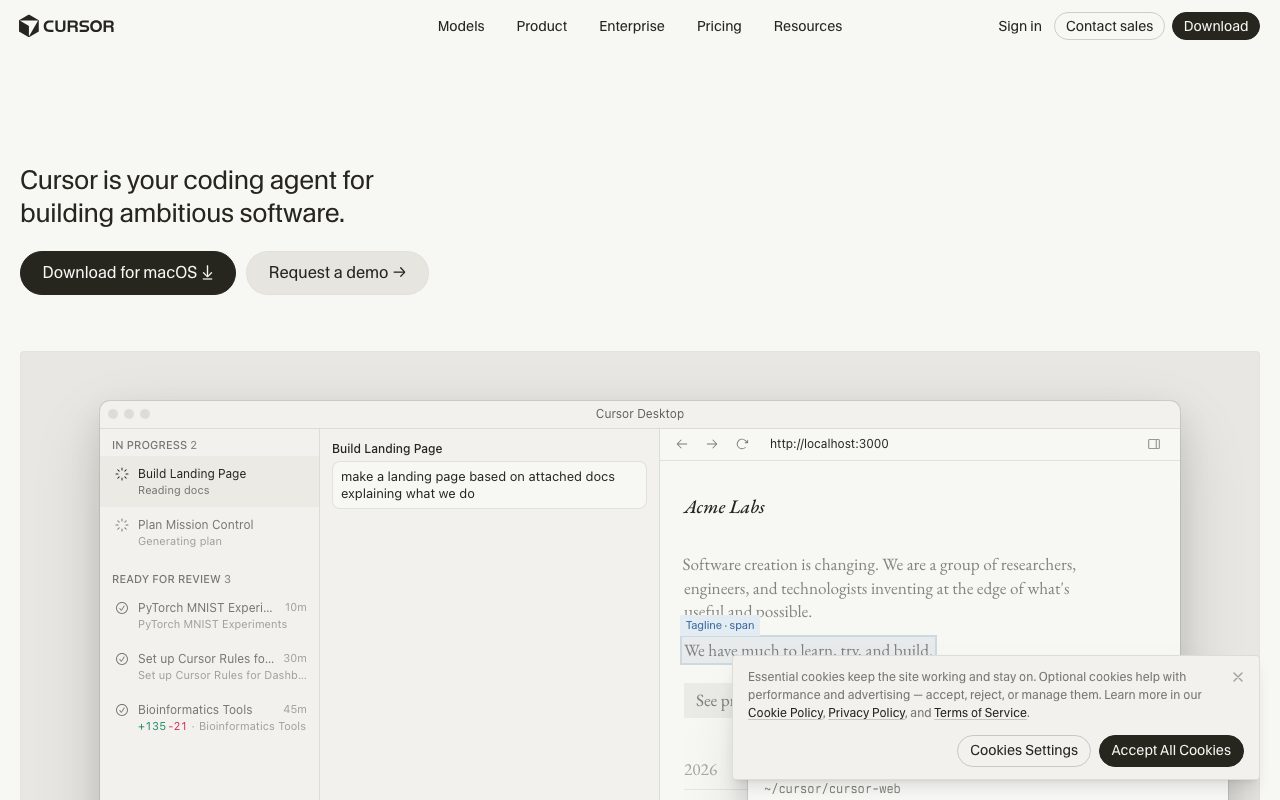
Task: Toggle the side panel icon in preview toolbar
Action: (1154, 444)
